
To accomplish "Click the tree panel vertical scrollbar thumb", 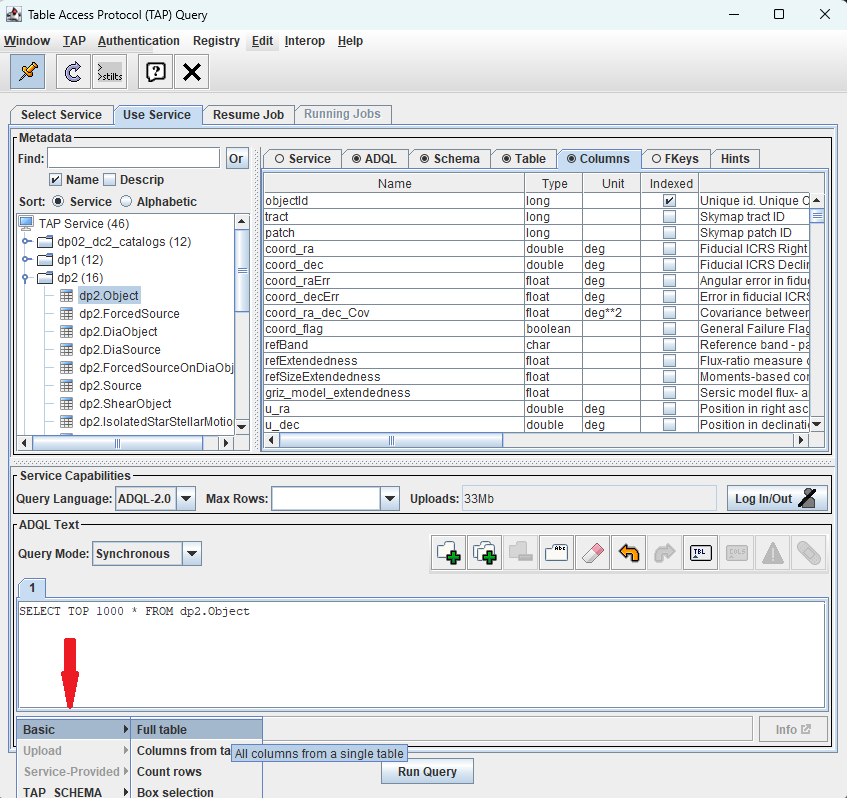I will [242, 270].
